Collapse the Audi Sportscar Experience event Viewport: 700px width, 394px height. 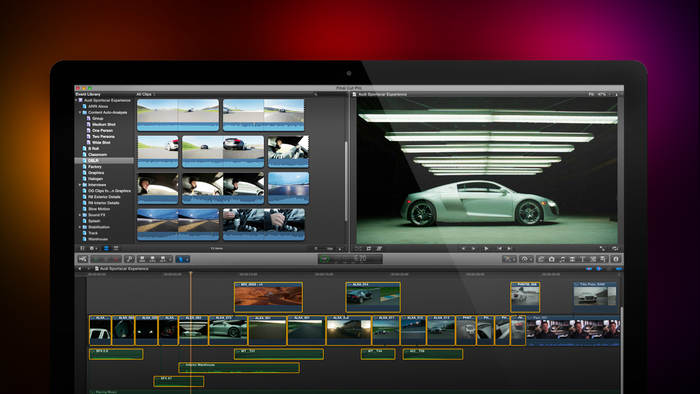click(x=76, y=100)
